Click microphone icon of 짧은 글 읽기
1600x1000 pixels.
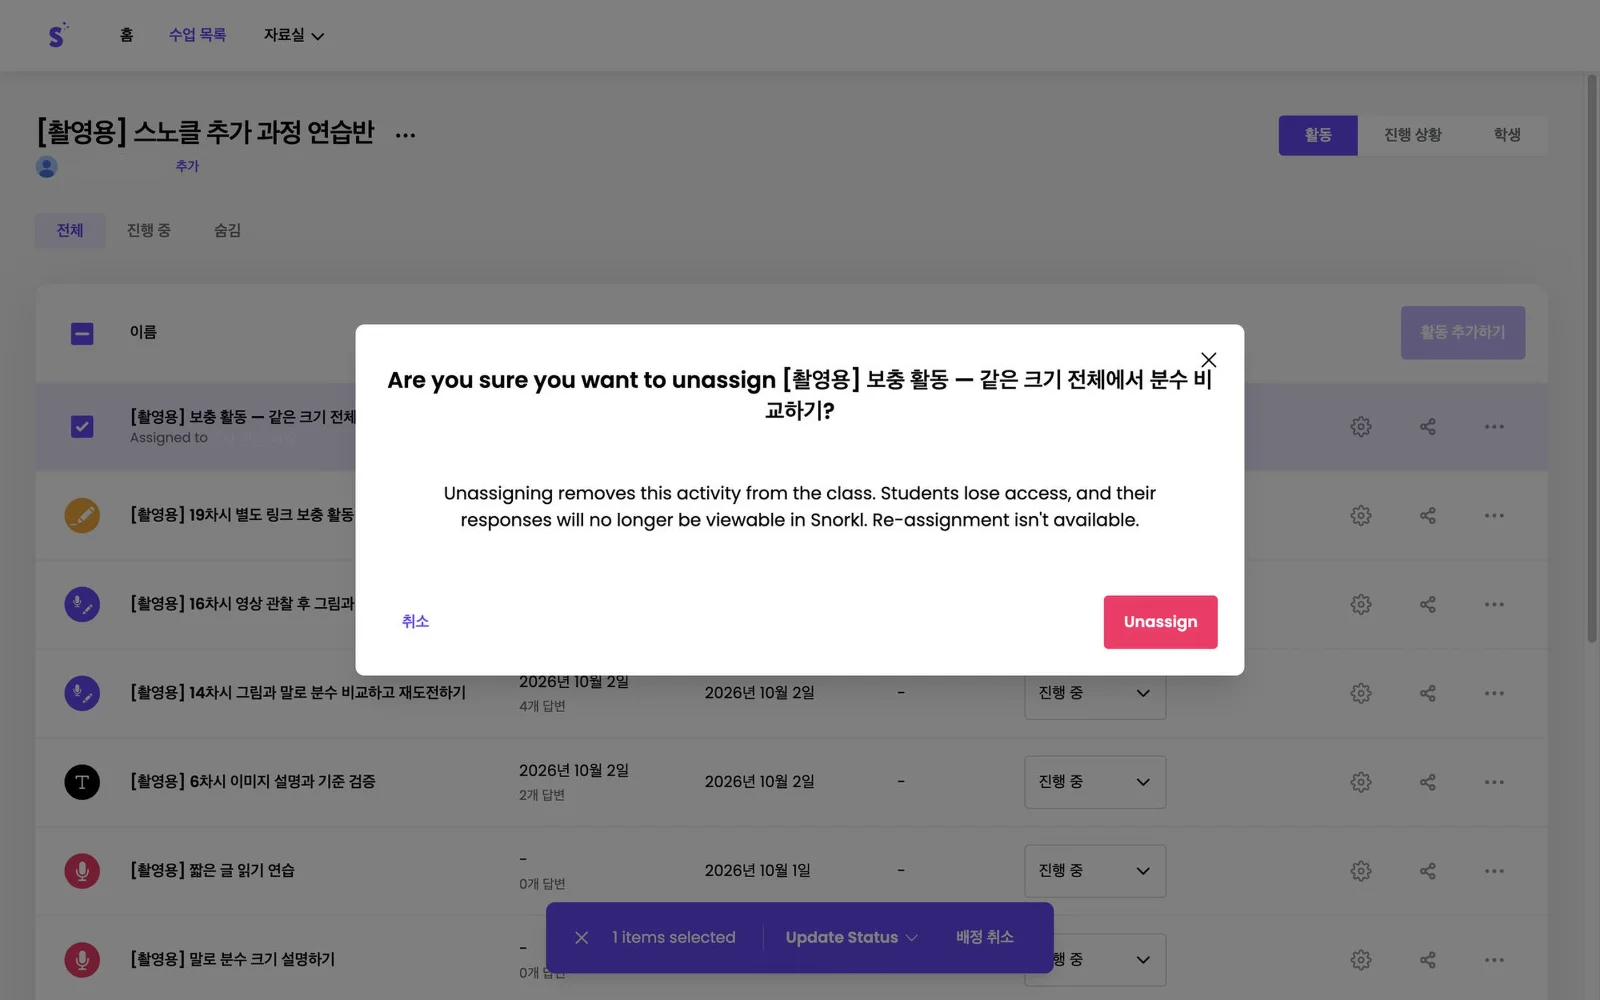click(82, 871)
